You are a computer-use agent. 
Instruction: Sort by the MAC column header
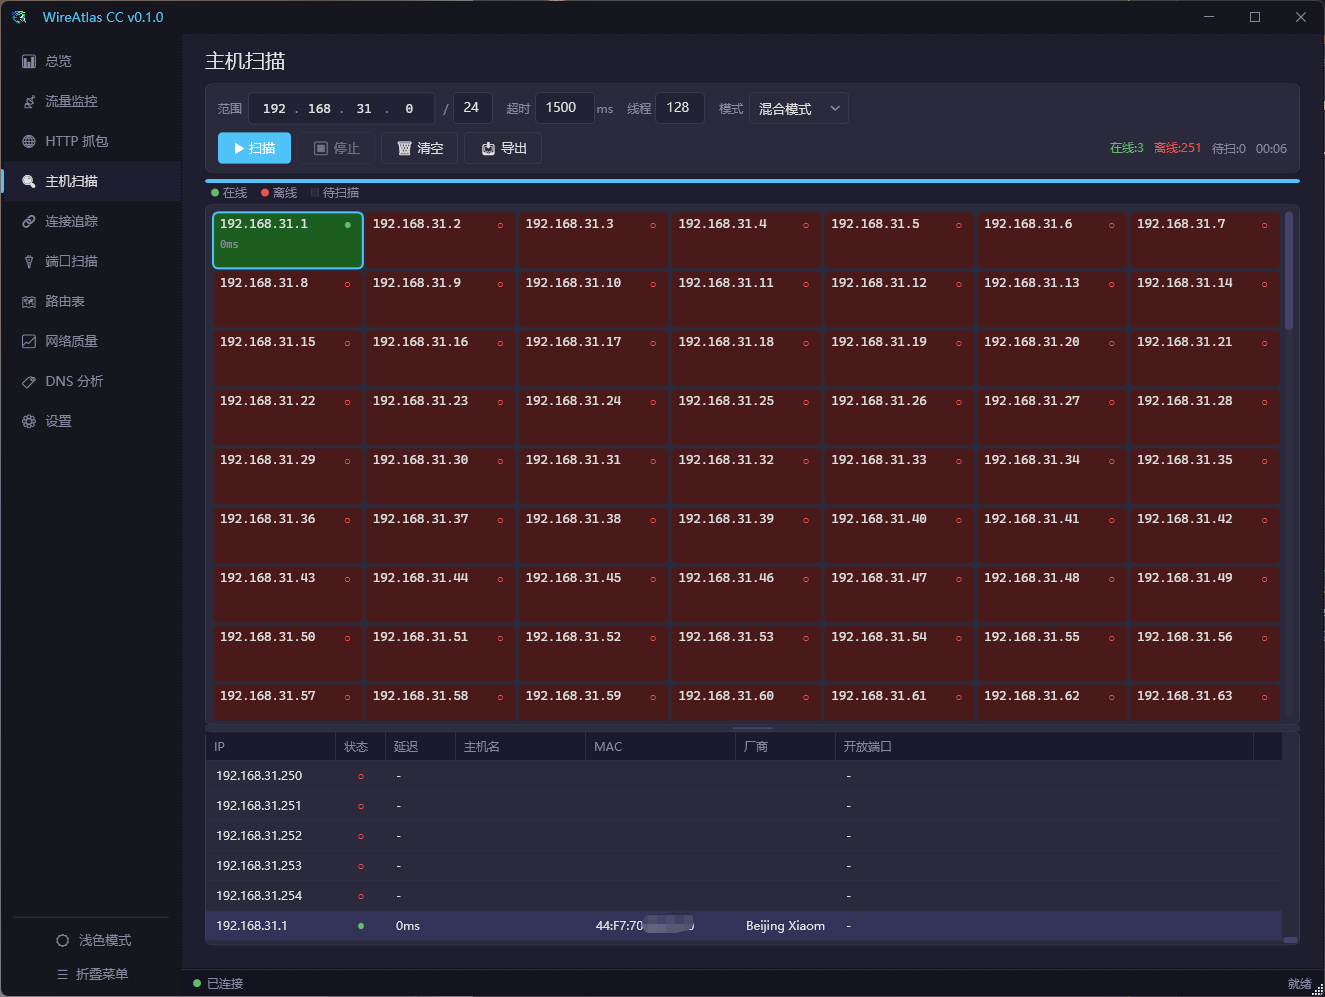(660, 746)
